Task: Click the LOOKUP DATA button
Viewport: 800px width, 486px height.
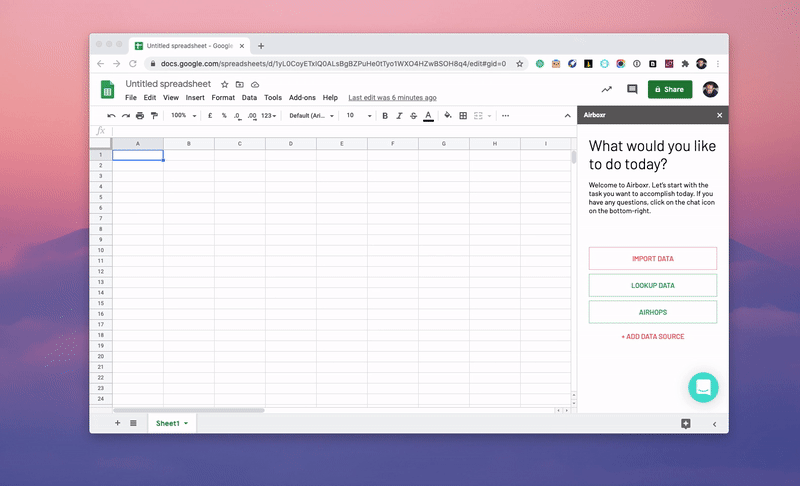Action: 653,286
